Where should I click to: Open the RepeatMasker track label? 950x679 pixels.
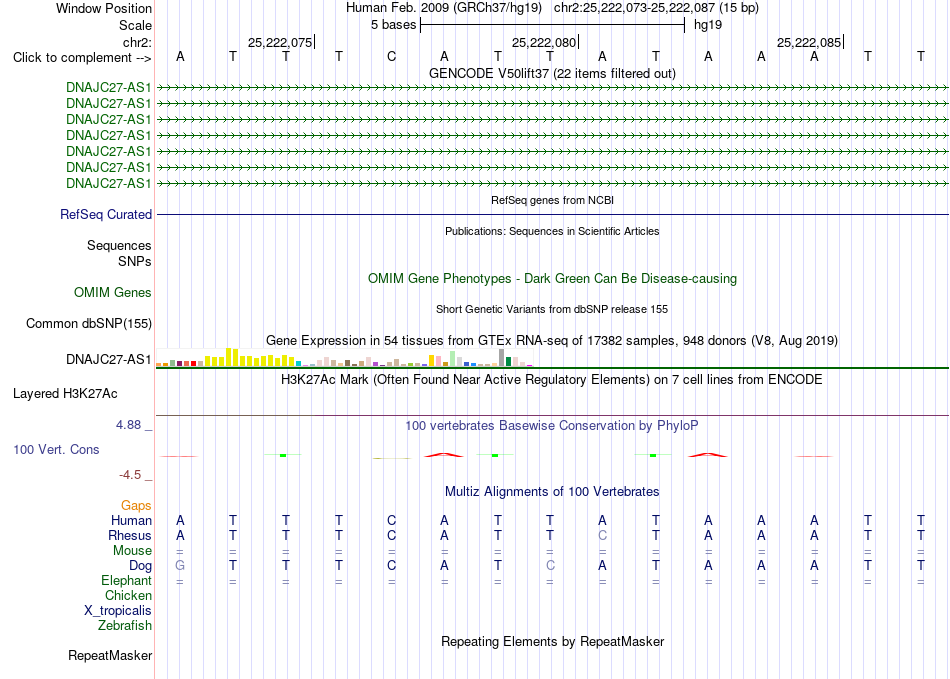tap(110, 655)
